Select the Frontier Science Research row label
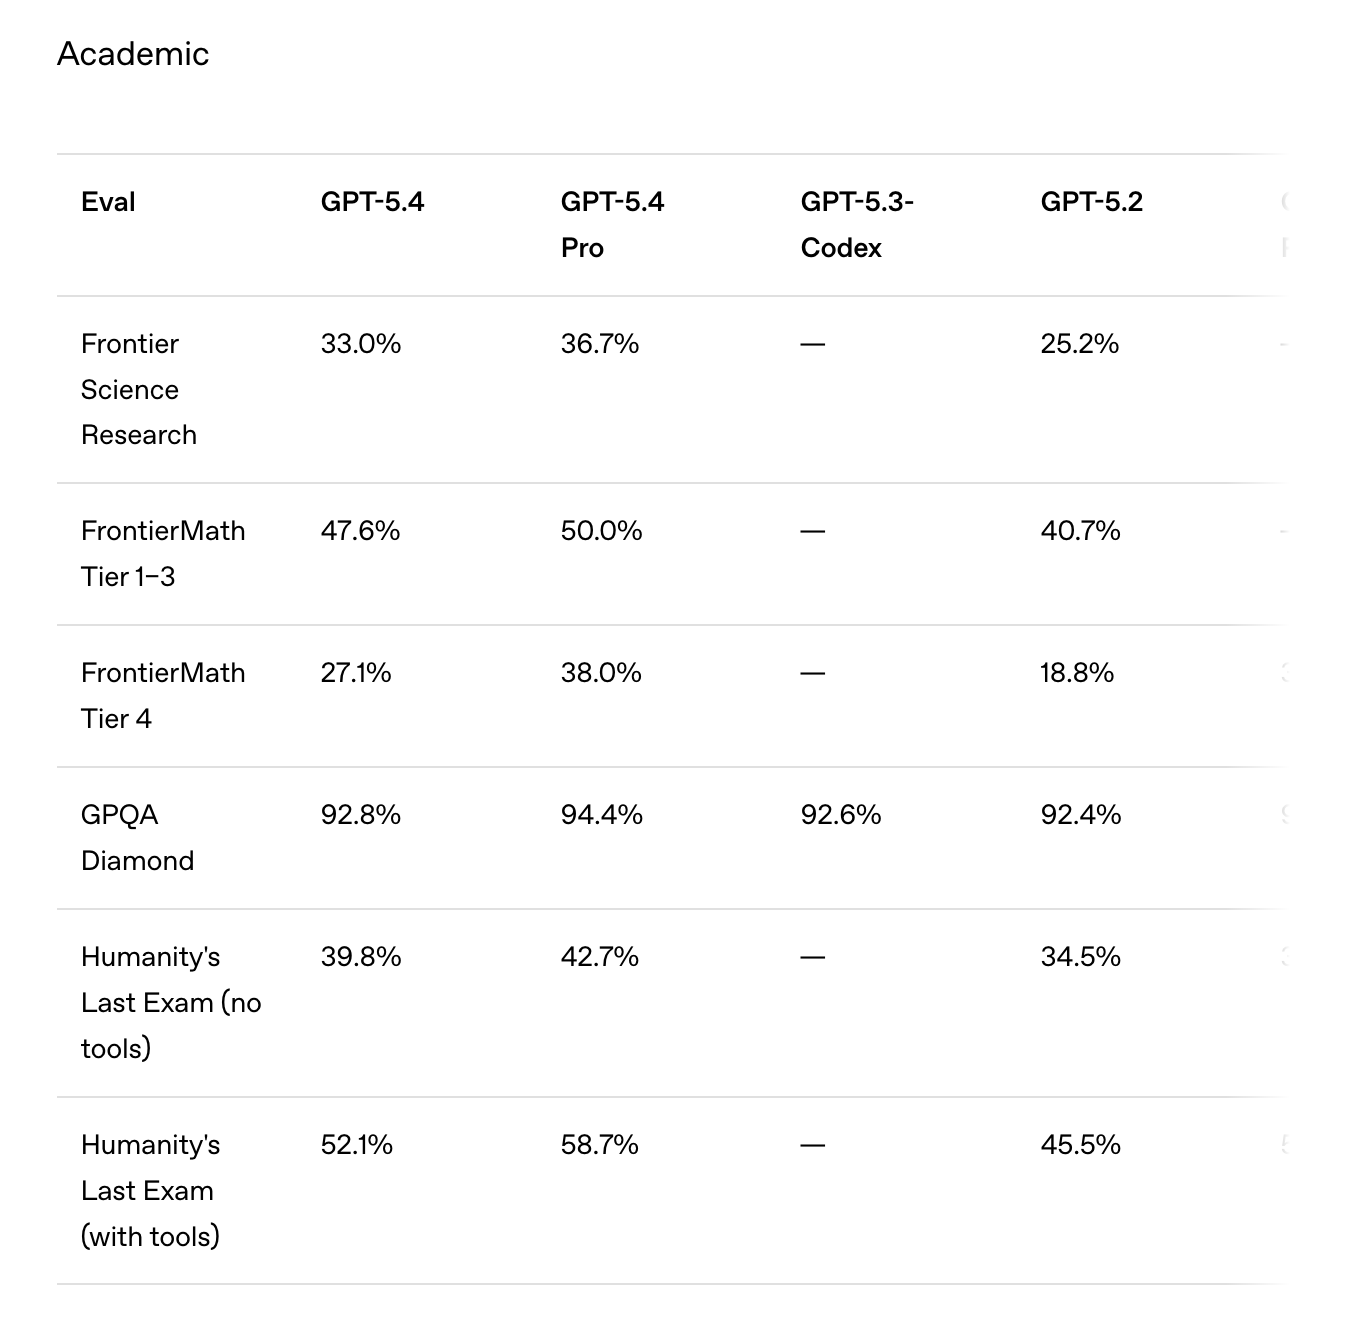1348x1332 pixels. click(139, 389)
